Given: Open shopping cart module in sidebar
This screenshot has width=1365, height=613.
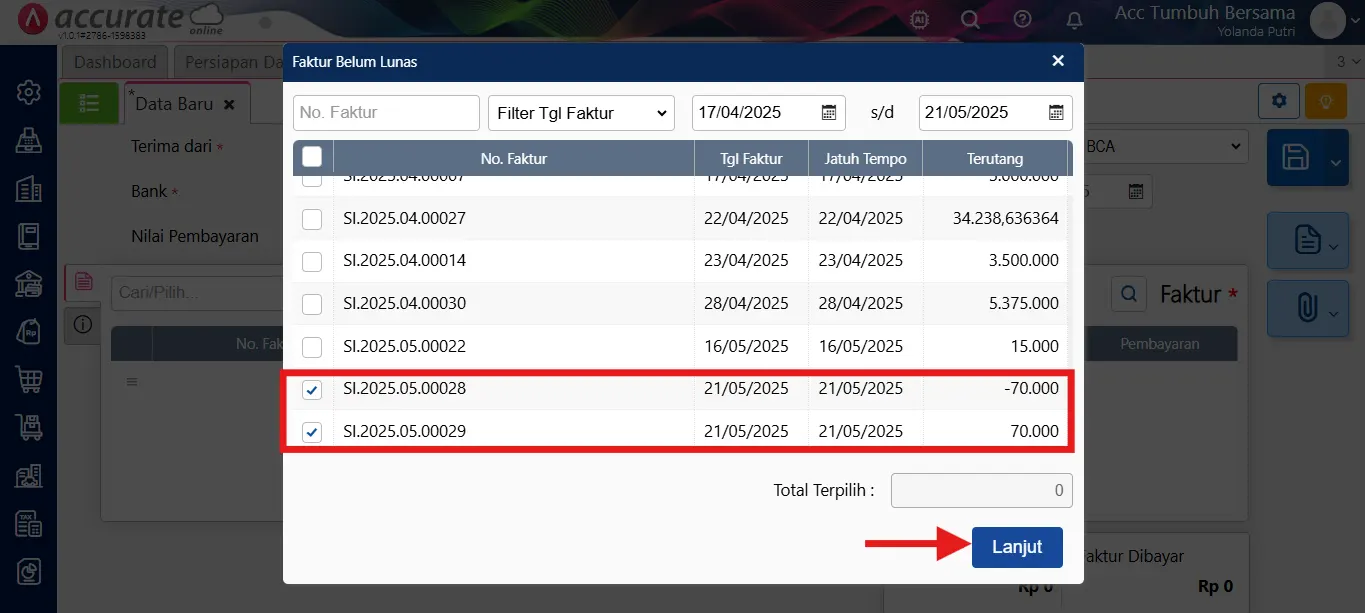Looking at the screenshot, I should click(x=28, y=379).
